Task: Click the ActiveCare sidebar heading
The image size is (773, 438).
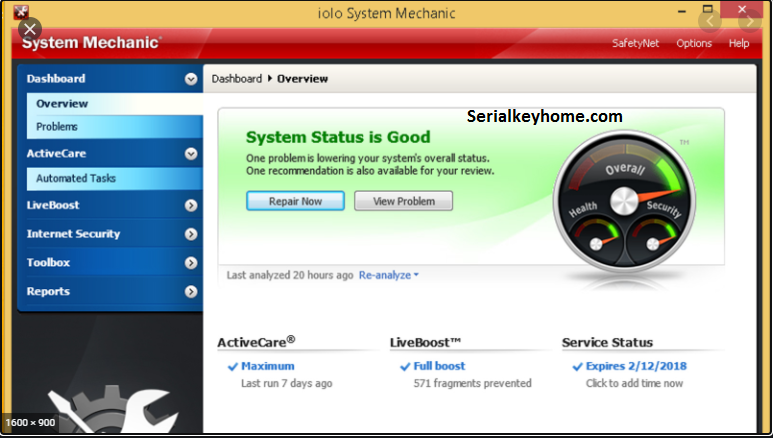Action: pyautogui.click(x=56, y=153)
